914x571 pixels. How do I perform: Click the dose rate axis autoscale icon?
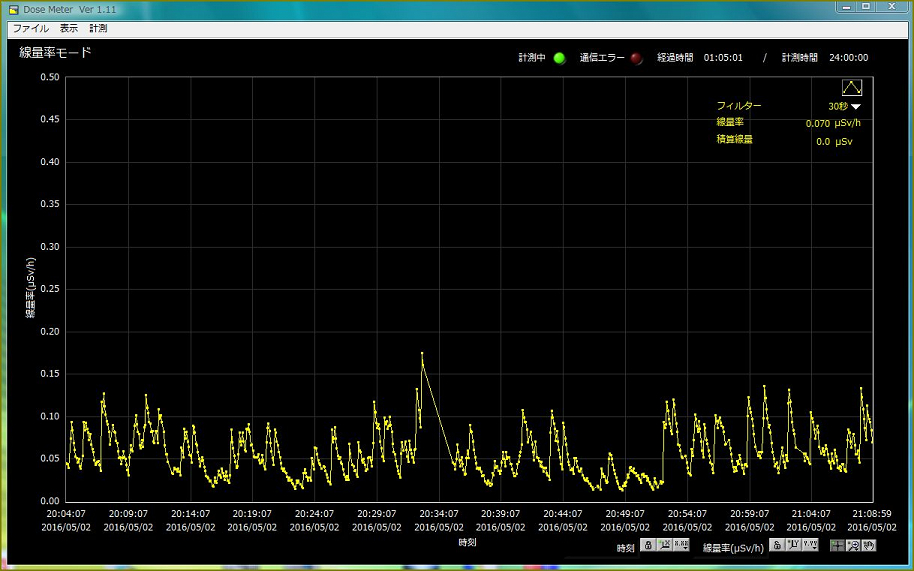pyautogui.click(x=793, y=546)
